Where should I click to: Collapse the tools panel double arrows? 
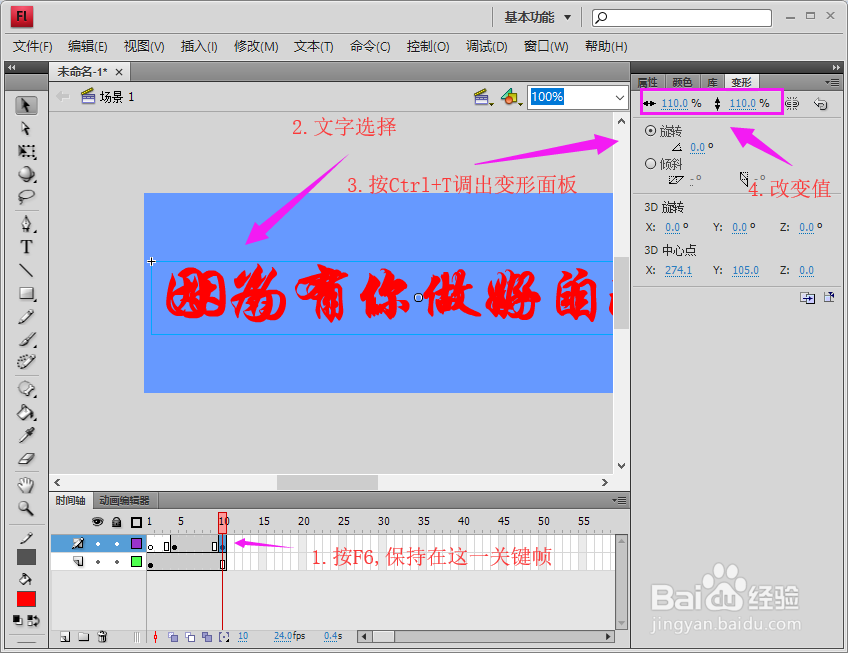[12, 68]
